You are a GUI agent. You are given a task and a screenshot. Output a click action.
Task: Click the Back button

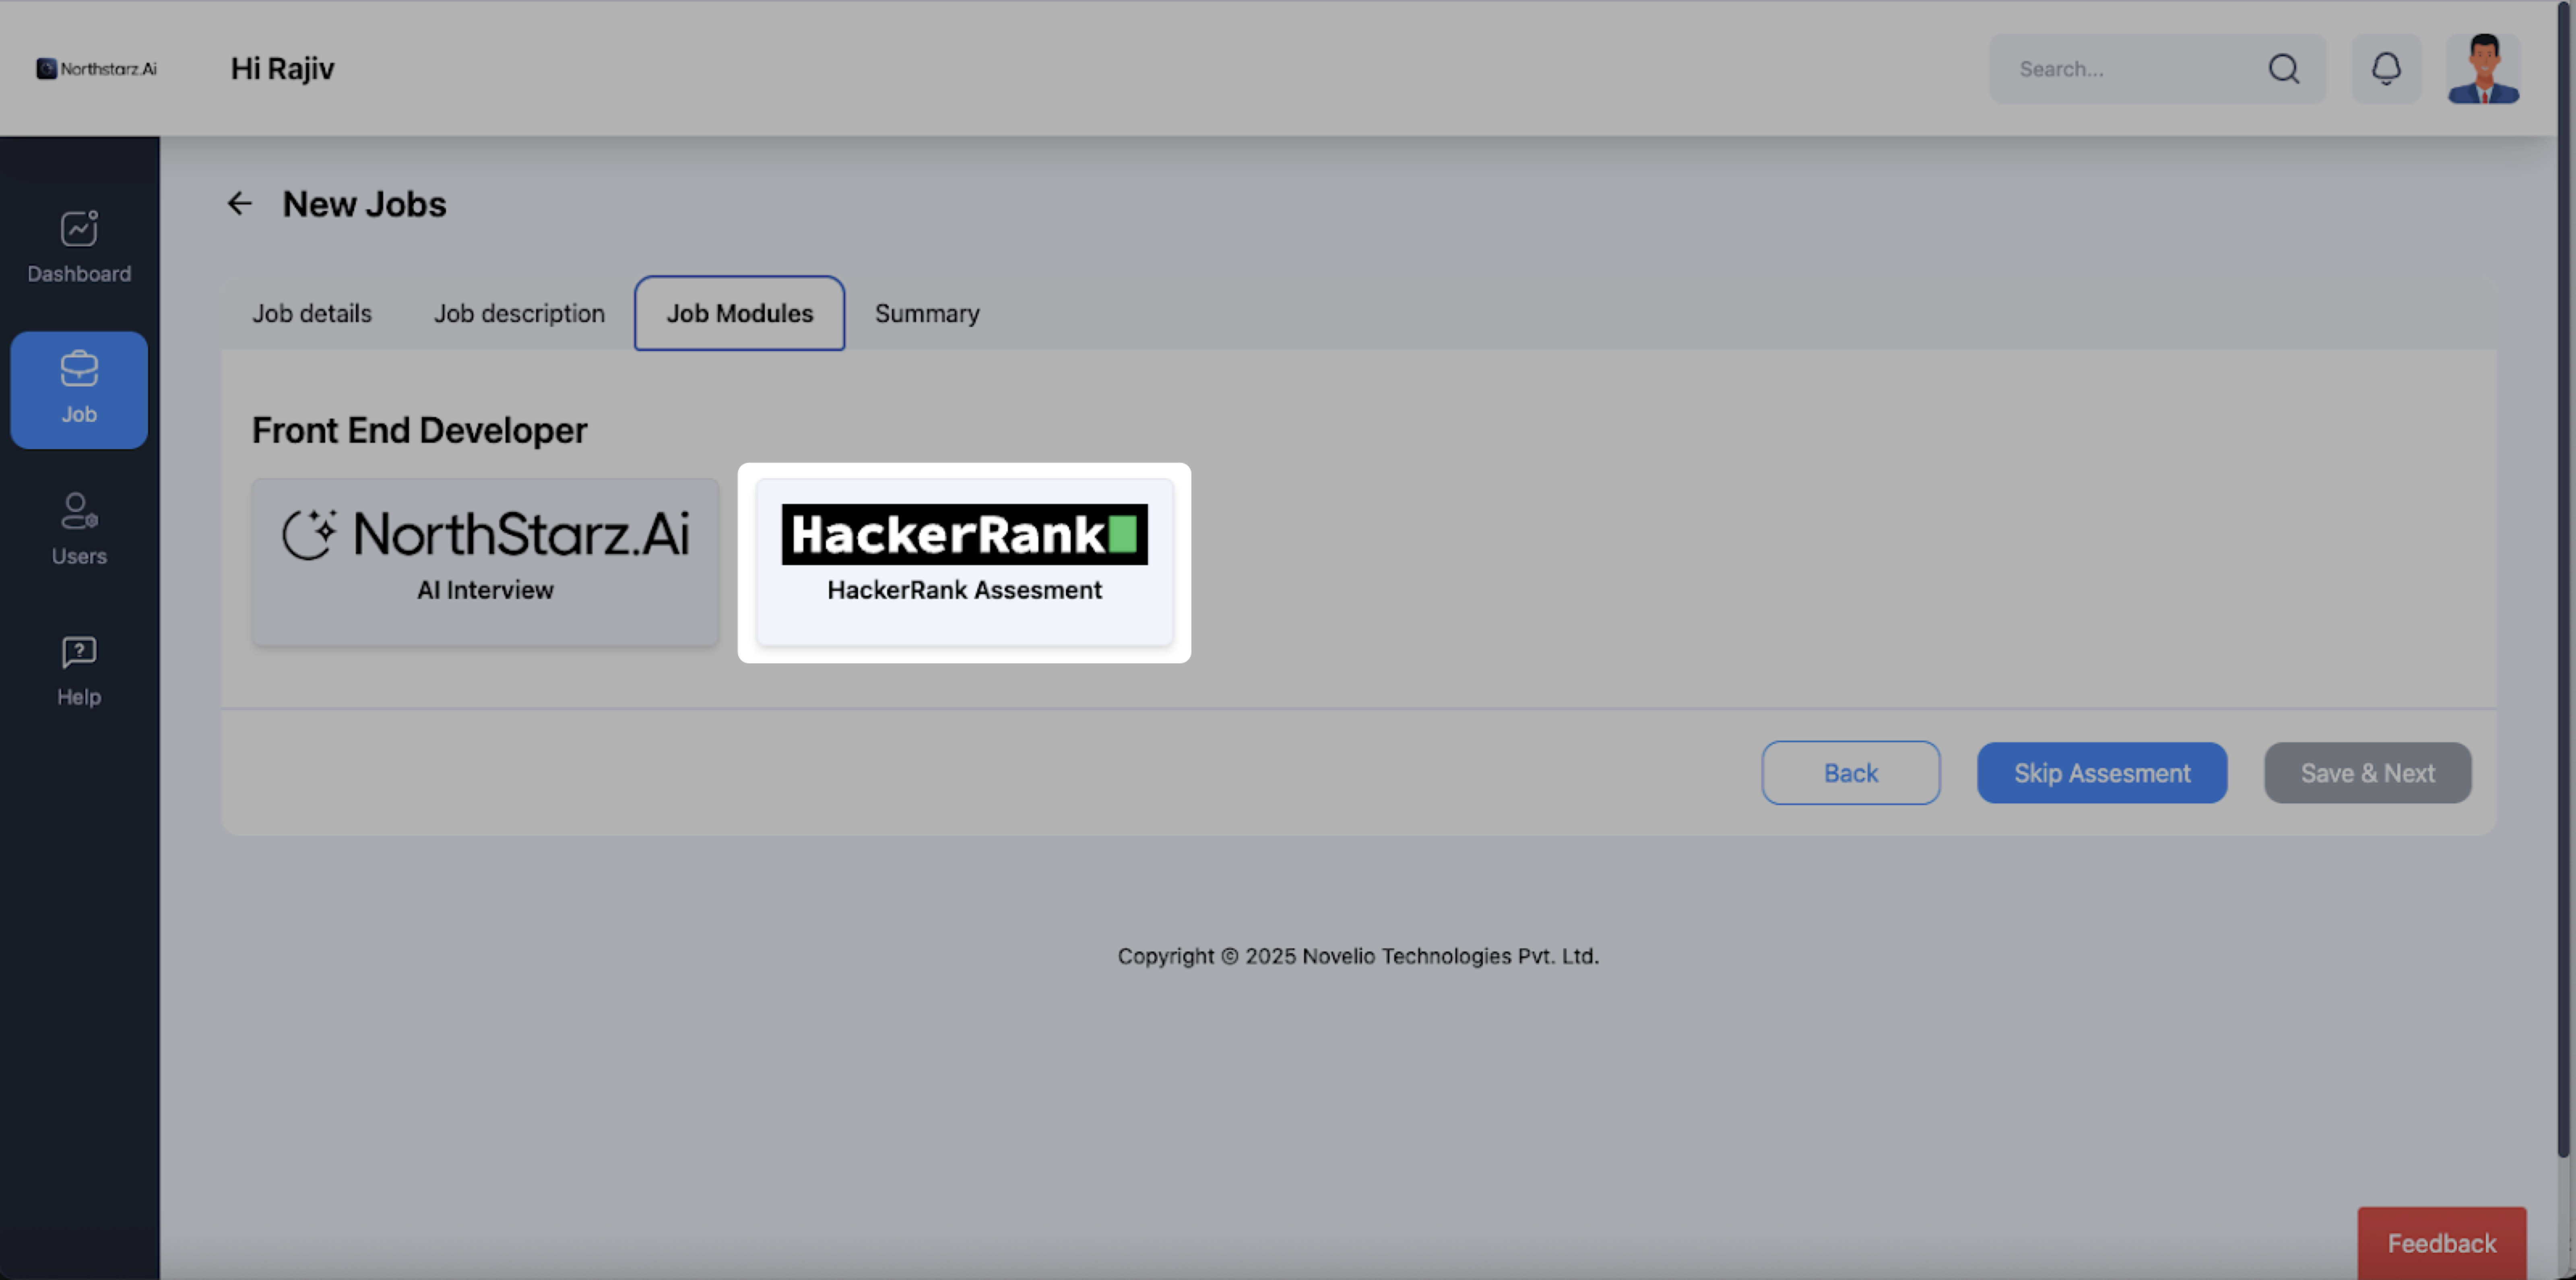pos(1850,772)
